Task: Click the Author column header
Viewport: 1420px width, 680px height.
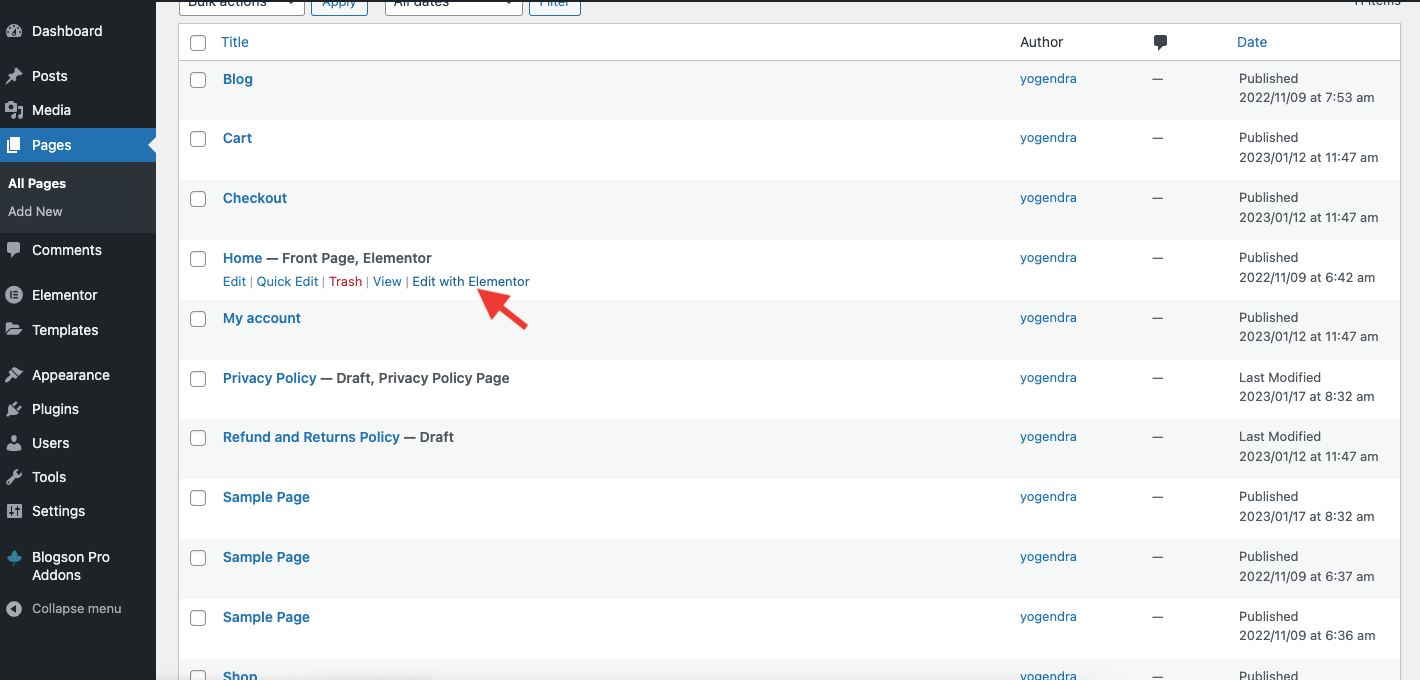Action: tap(1041, 42)
